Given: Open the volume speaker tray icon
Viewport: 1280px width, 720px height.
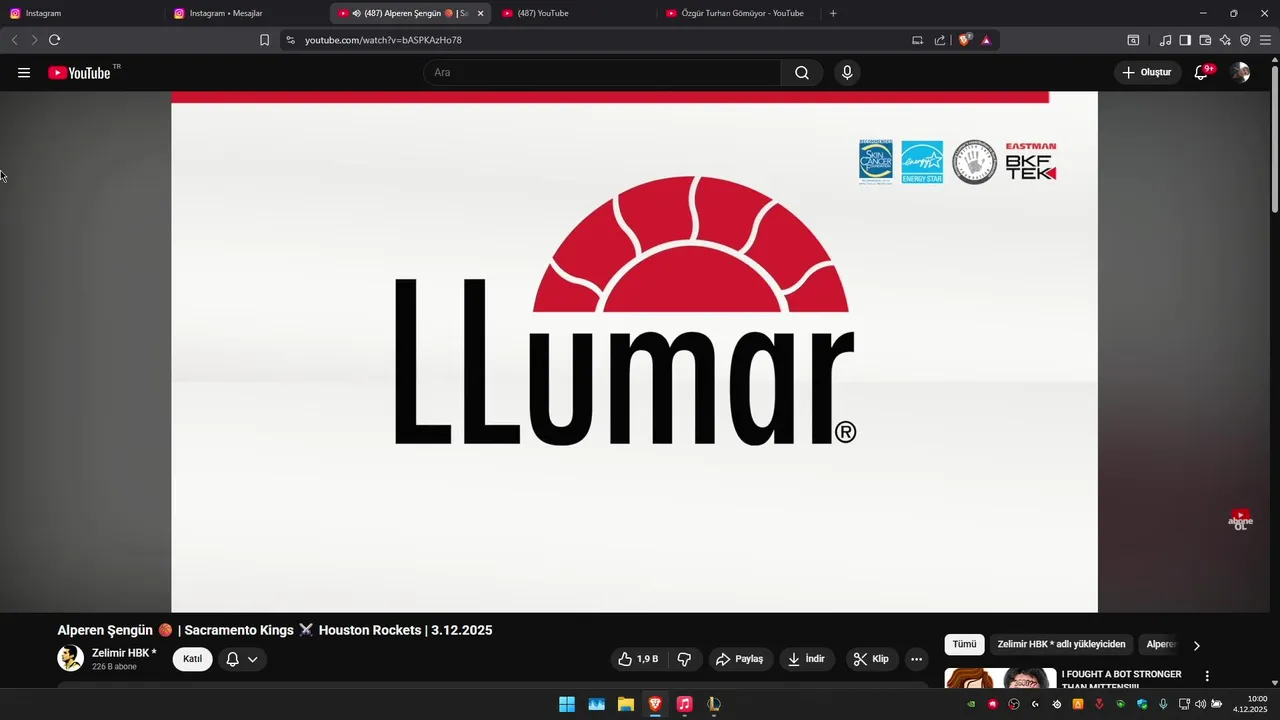Looking at the screenshot, I should click(x=1200, y=704).
